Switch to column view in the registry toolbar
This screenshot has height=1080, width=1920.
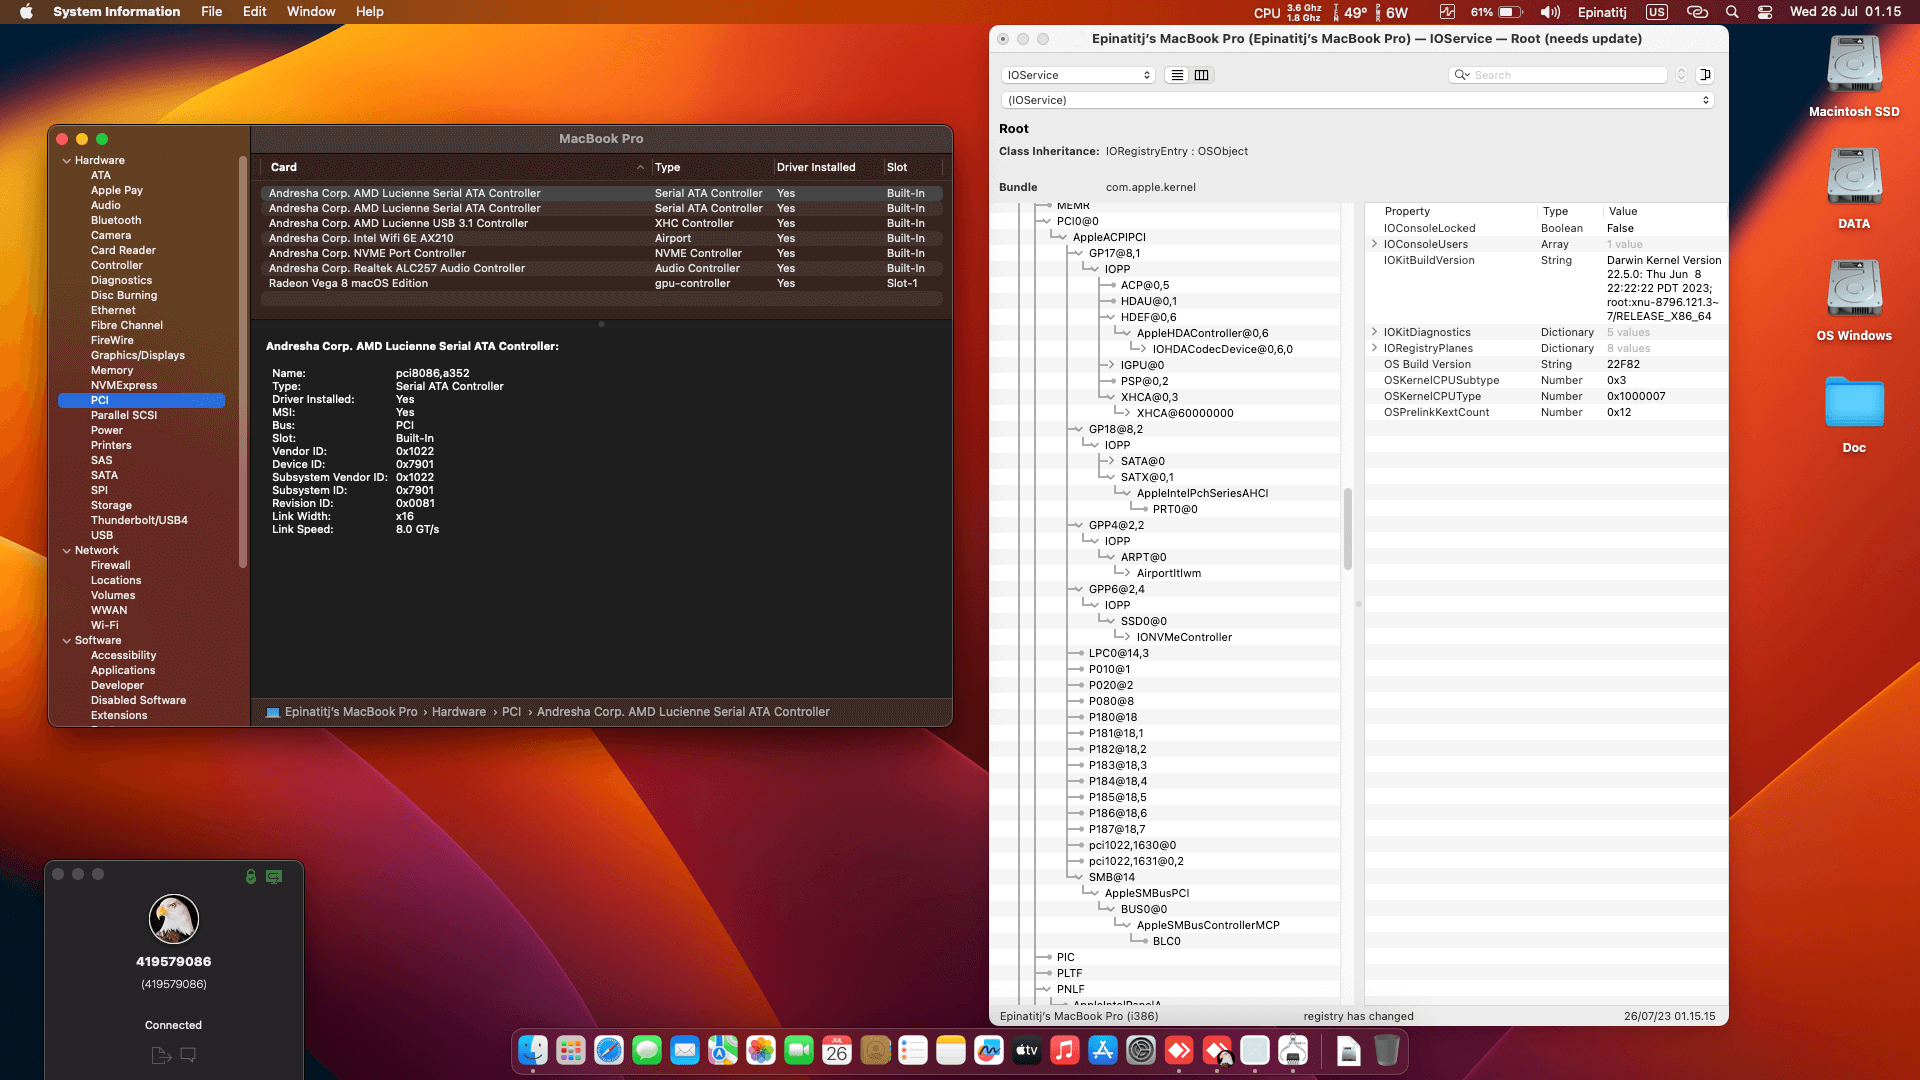1201,75
